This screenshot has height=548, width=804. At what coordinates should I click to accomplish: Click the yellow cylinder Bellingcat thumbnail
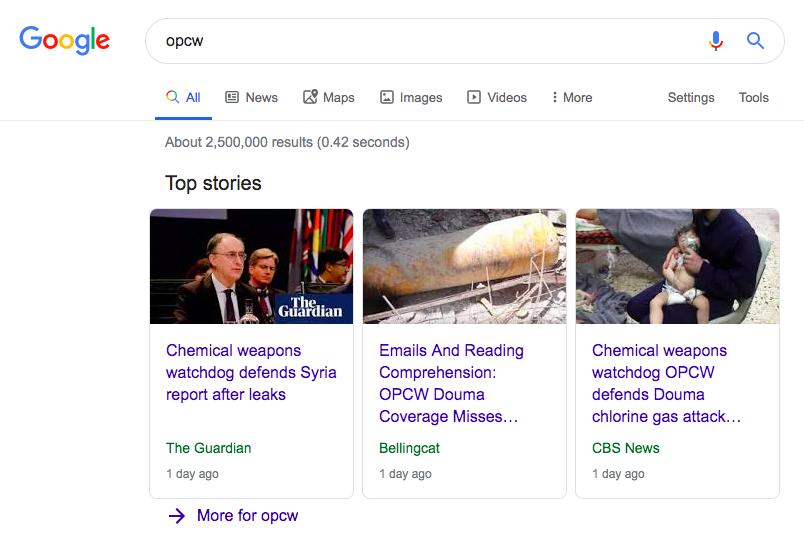point(464,266)
